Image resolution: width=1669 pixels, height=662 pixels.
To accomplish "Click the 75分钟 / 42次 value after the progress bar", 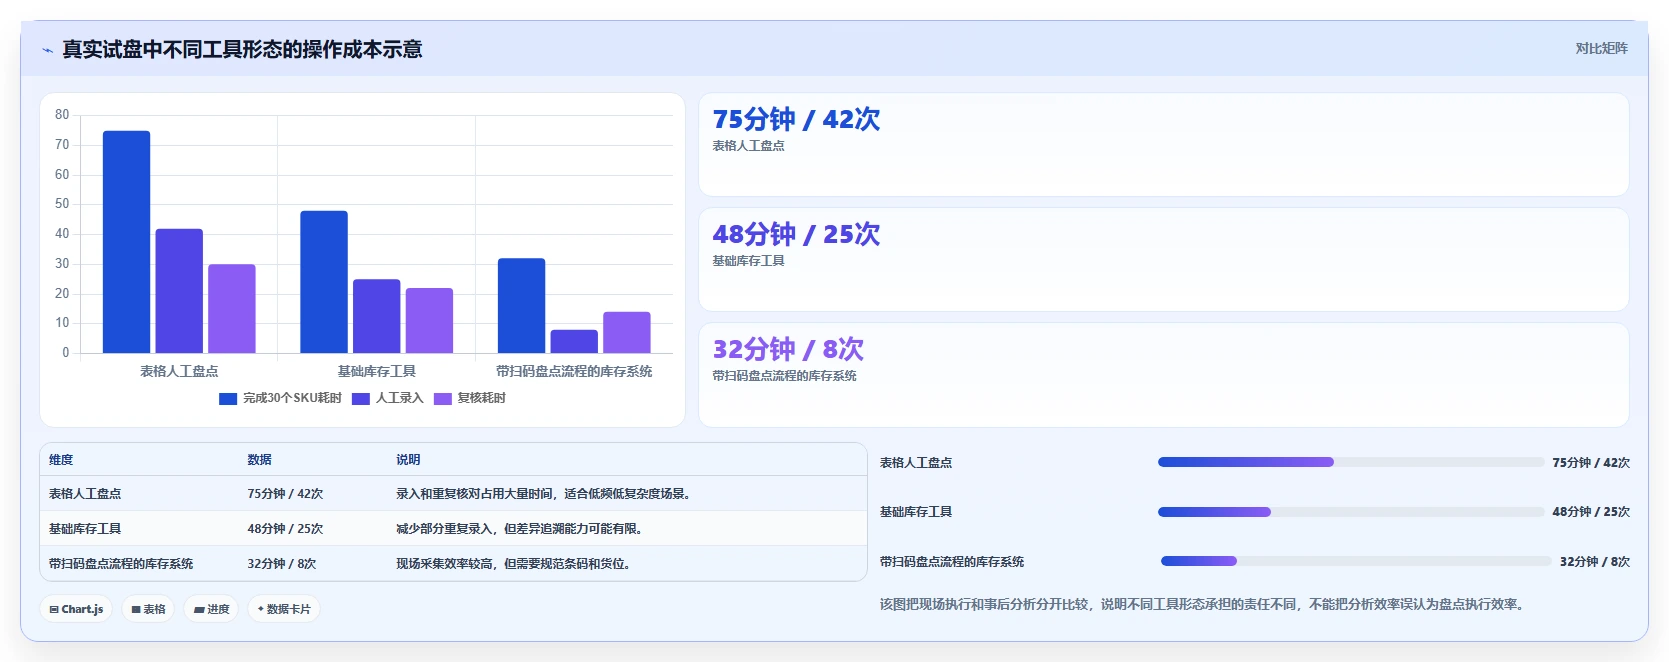I will (x=1591, y=463).
